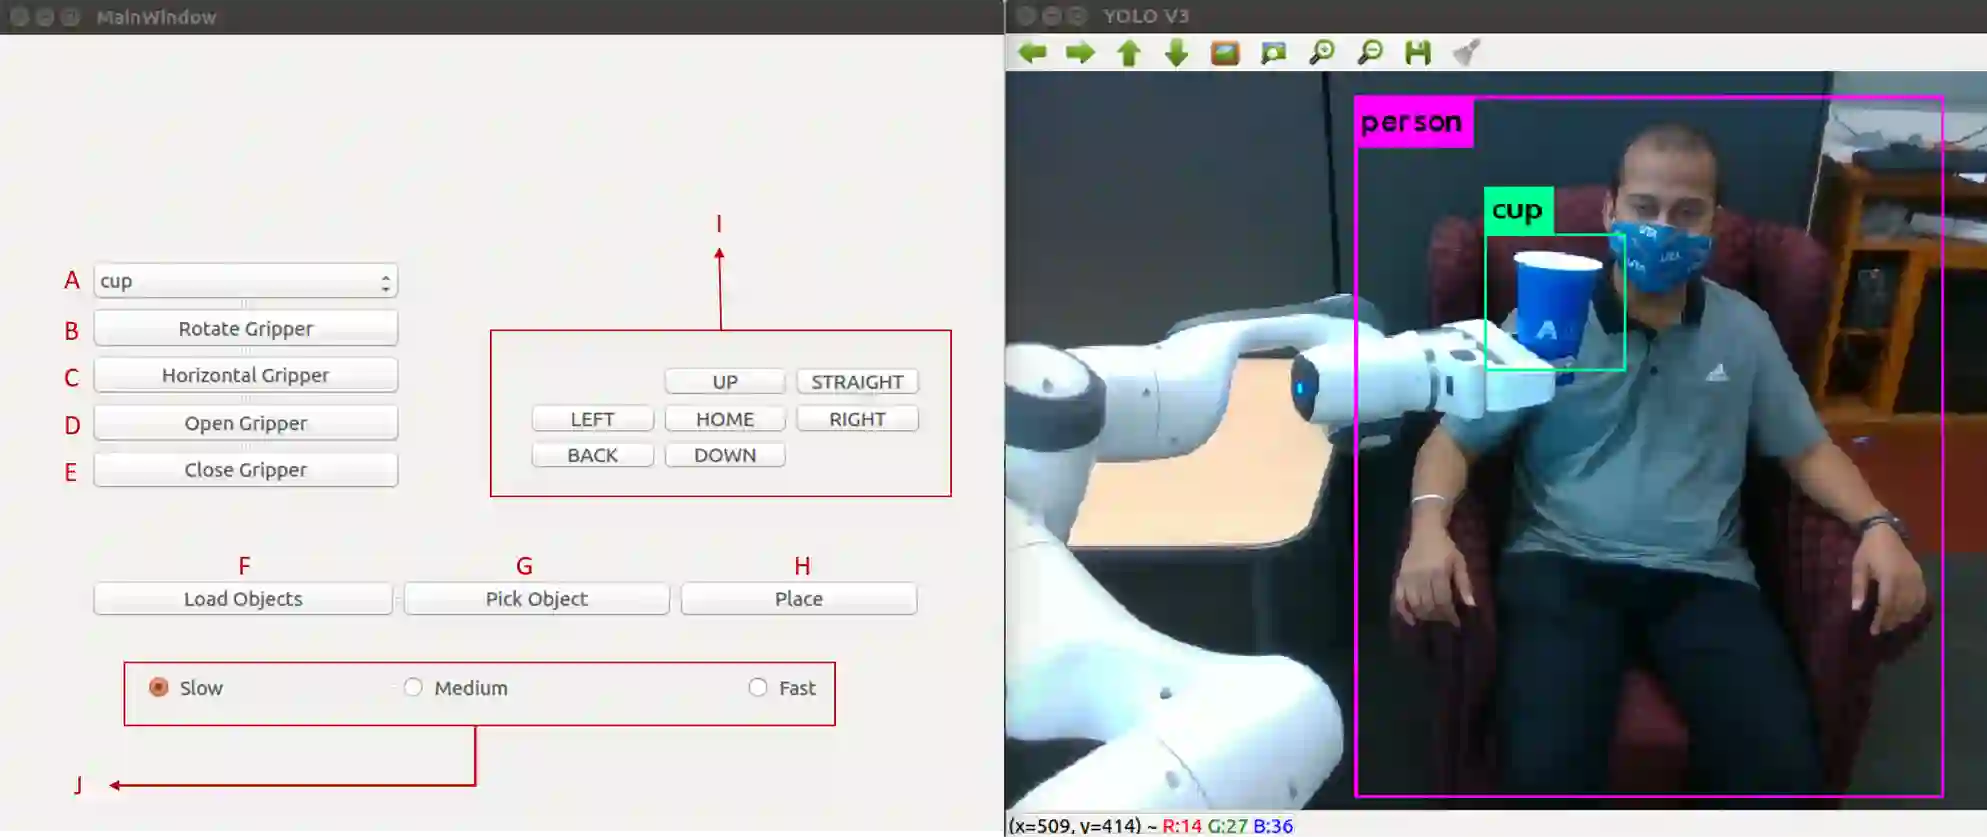
Task: Move robot STRAIGHT
Action: (x=857, y=382)
